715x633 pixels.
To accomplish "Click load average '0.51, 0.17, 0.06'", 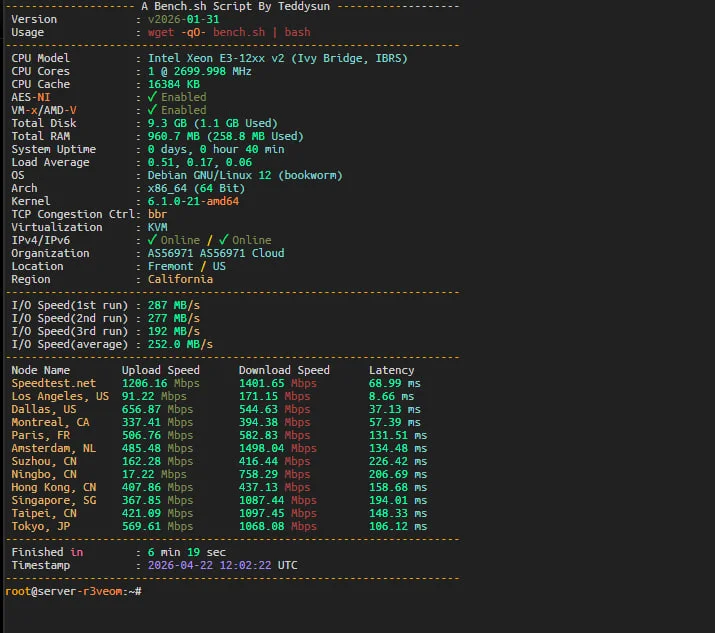I will click(200, 162).
